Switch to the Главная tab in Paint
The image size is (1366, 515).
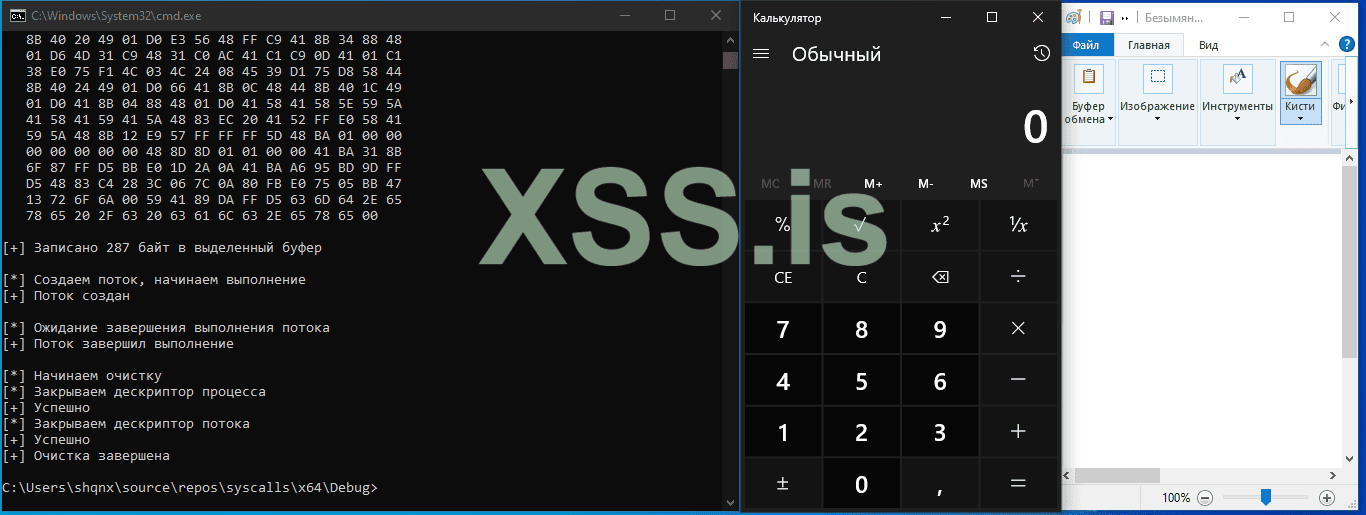(1148, 45)
